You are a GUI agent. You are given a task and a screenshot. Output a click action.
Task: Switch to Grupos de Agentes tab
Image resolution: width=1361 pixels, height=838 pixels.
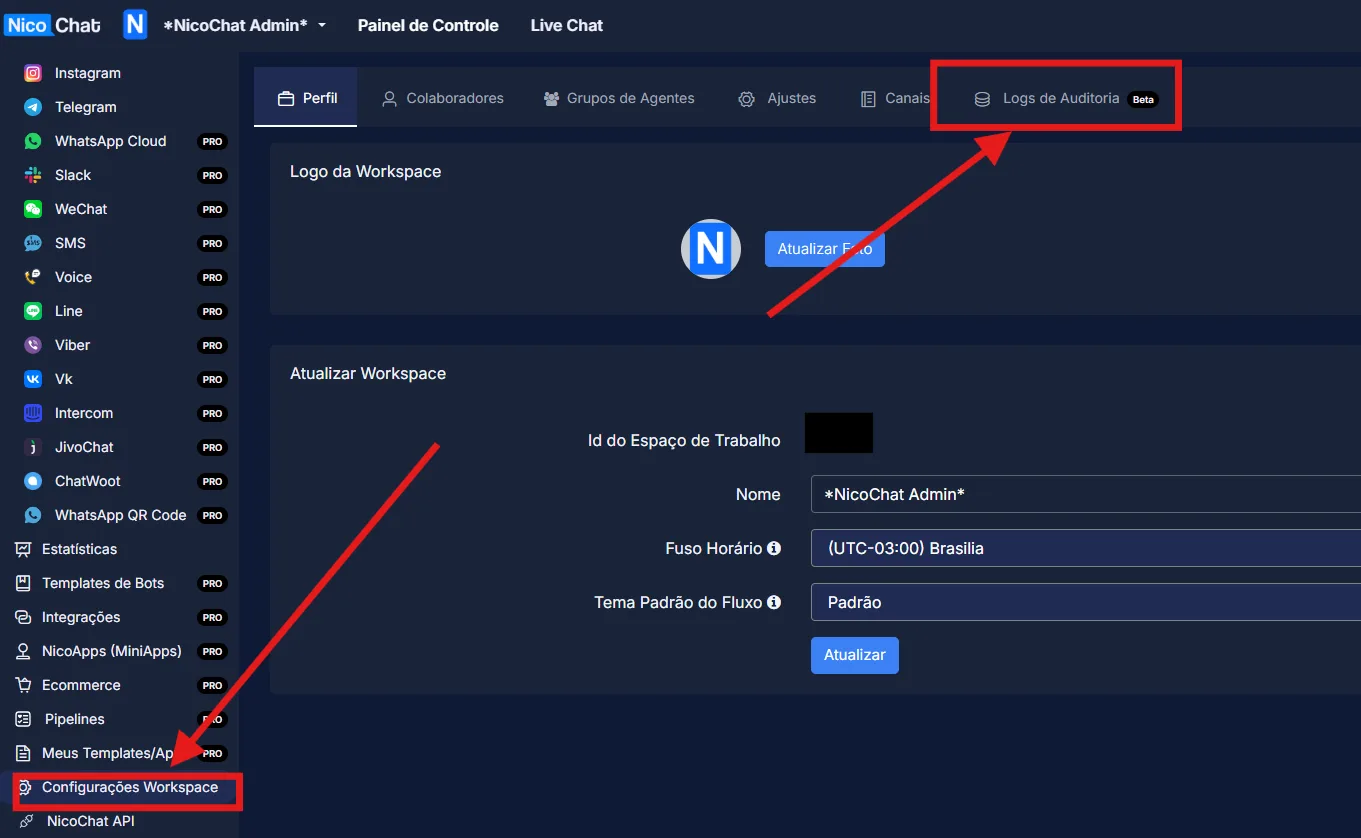[618, 98]
